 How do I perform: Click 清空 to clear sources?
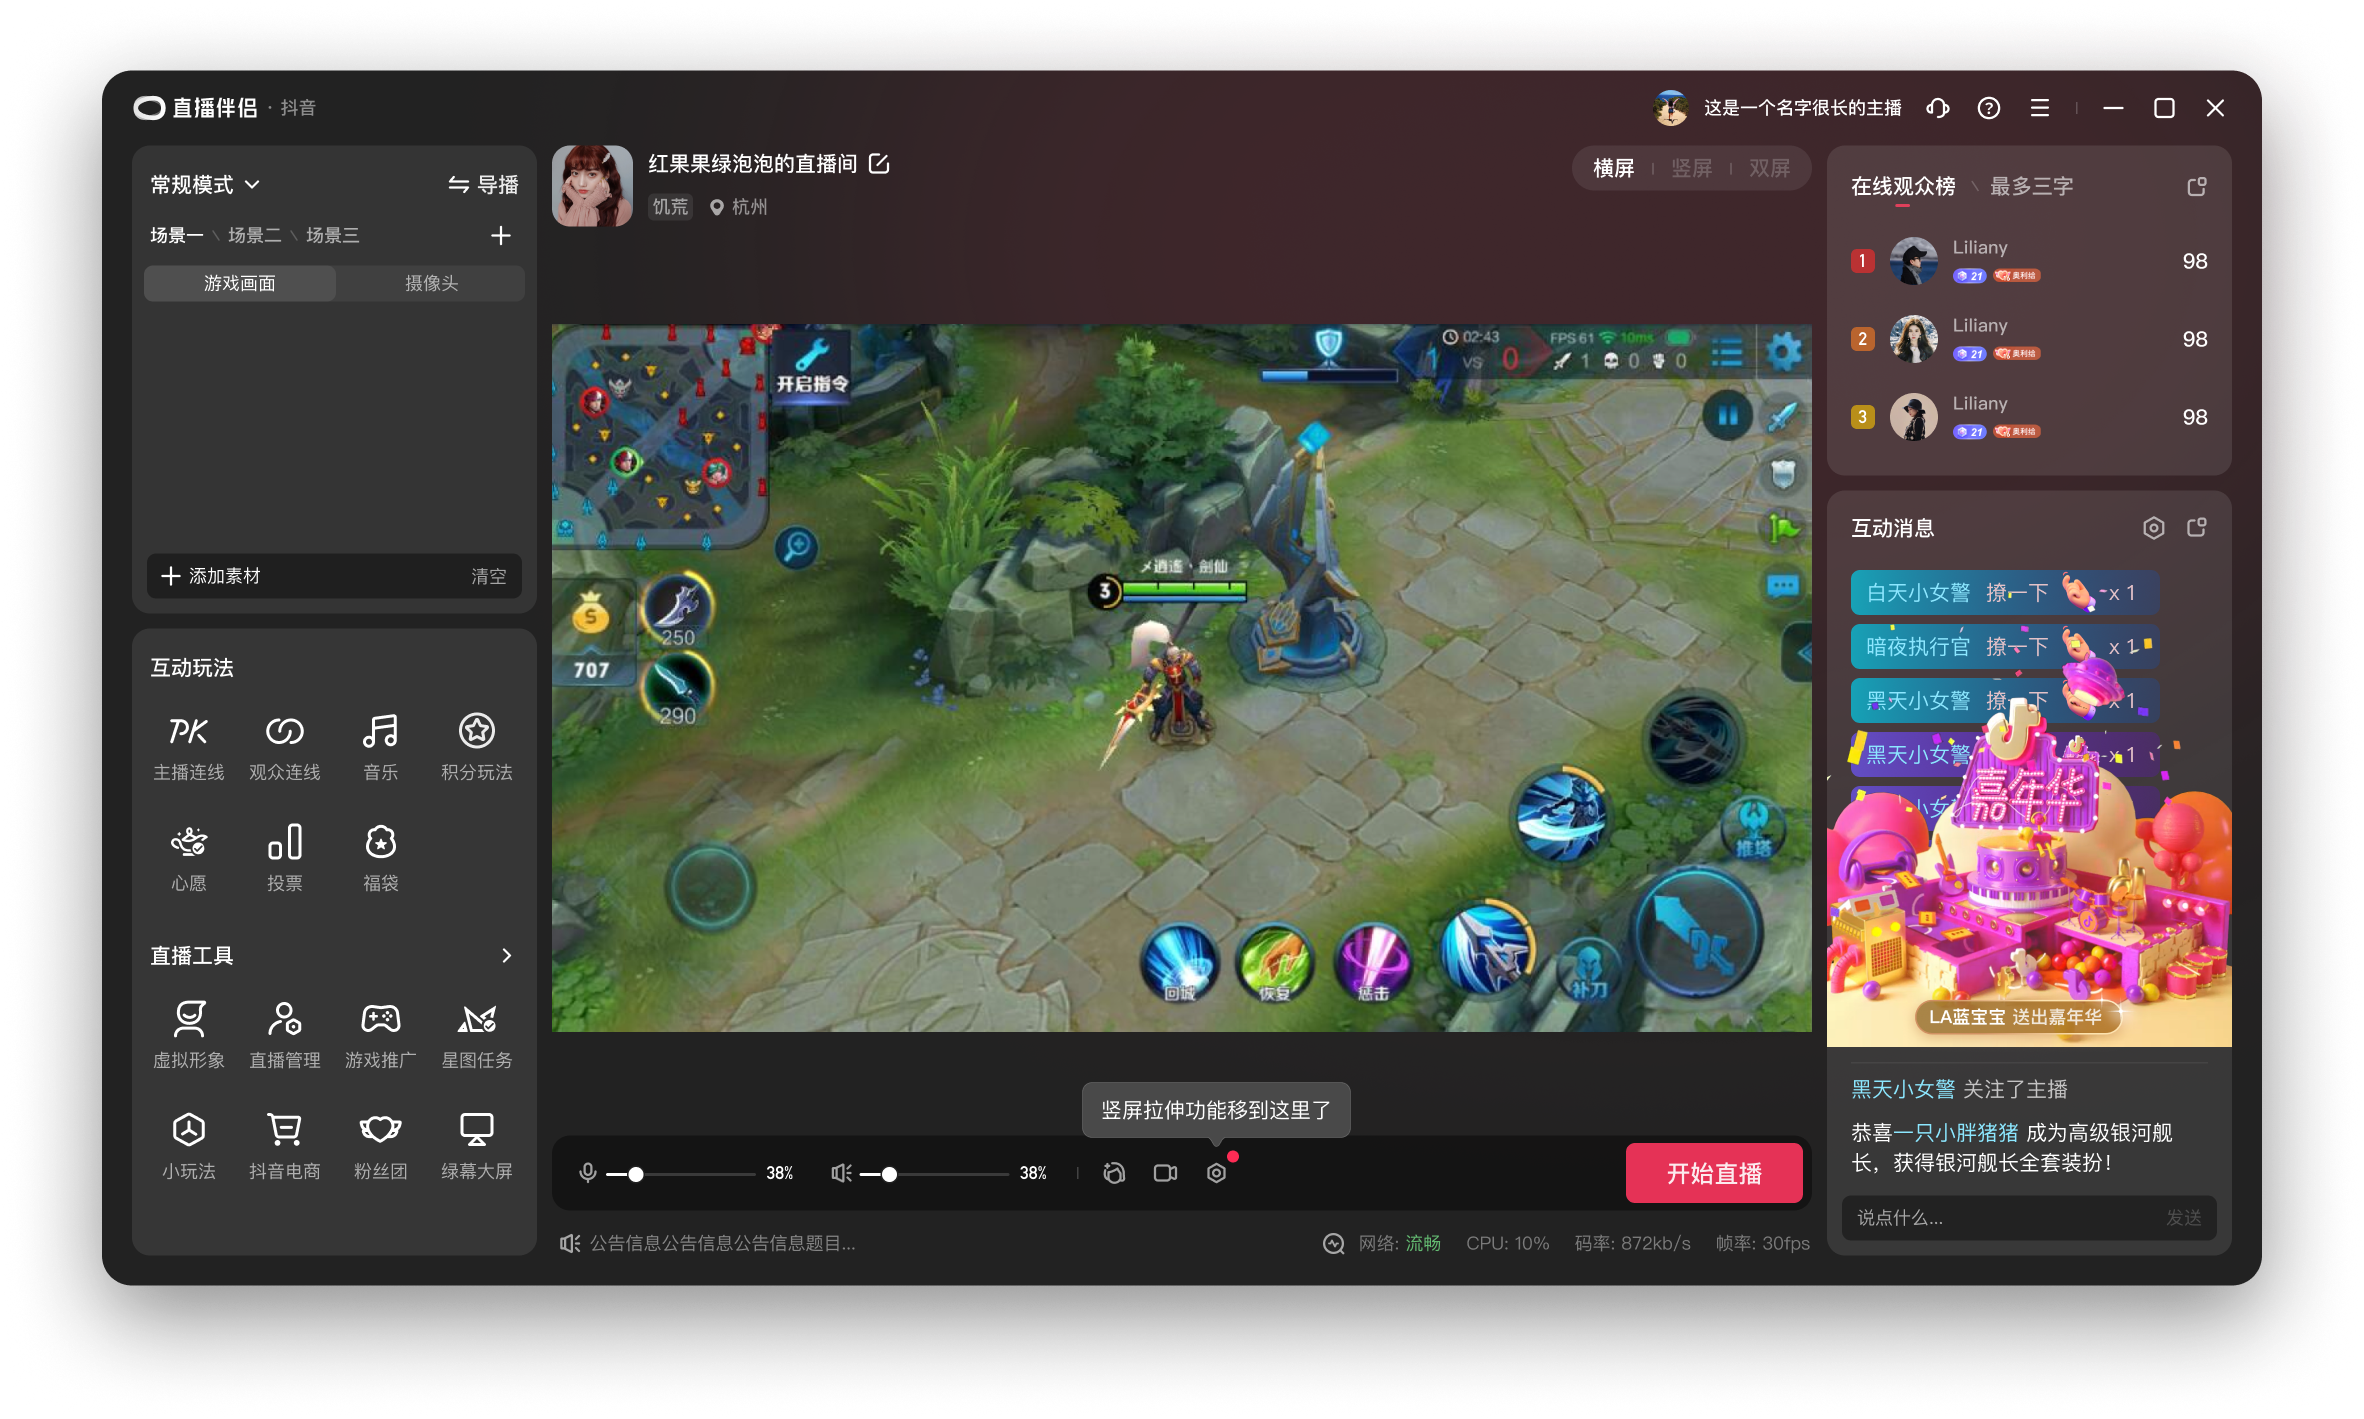488,576
